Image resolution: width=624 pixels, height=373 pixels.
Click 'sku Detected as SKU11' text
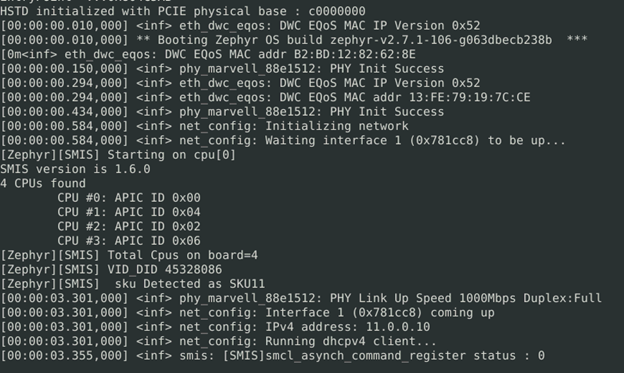190,284
